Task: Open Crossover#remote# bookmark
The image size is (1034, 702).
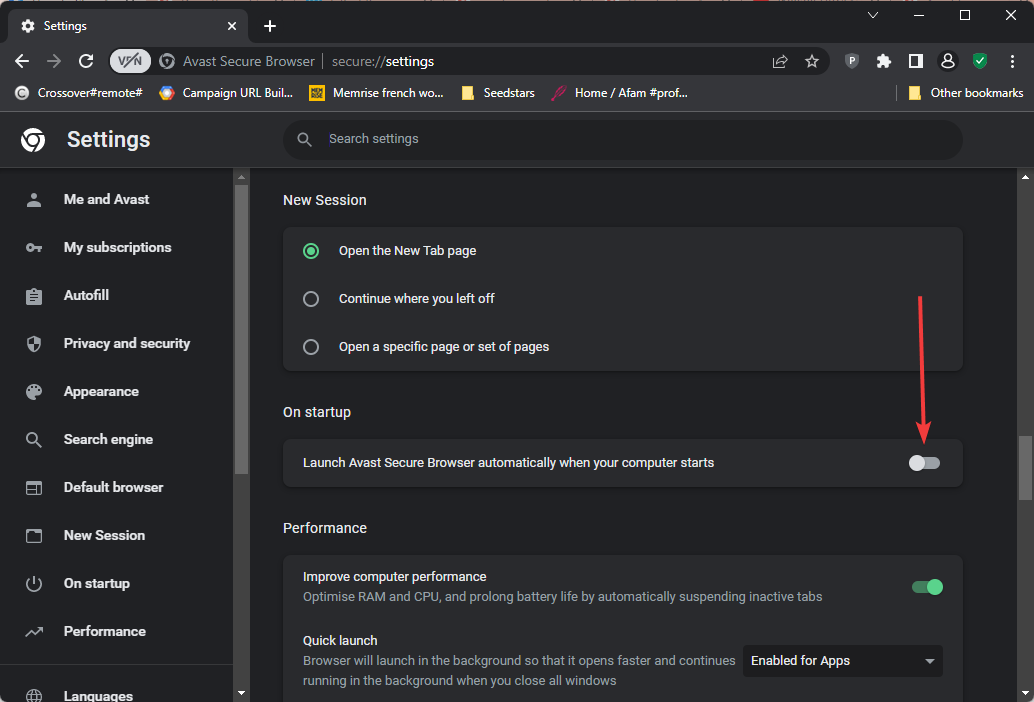Action: coord(78,93)
